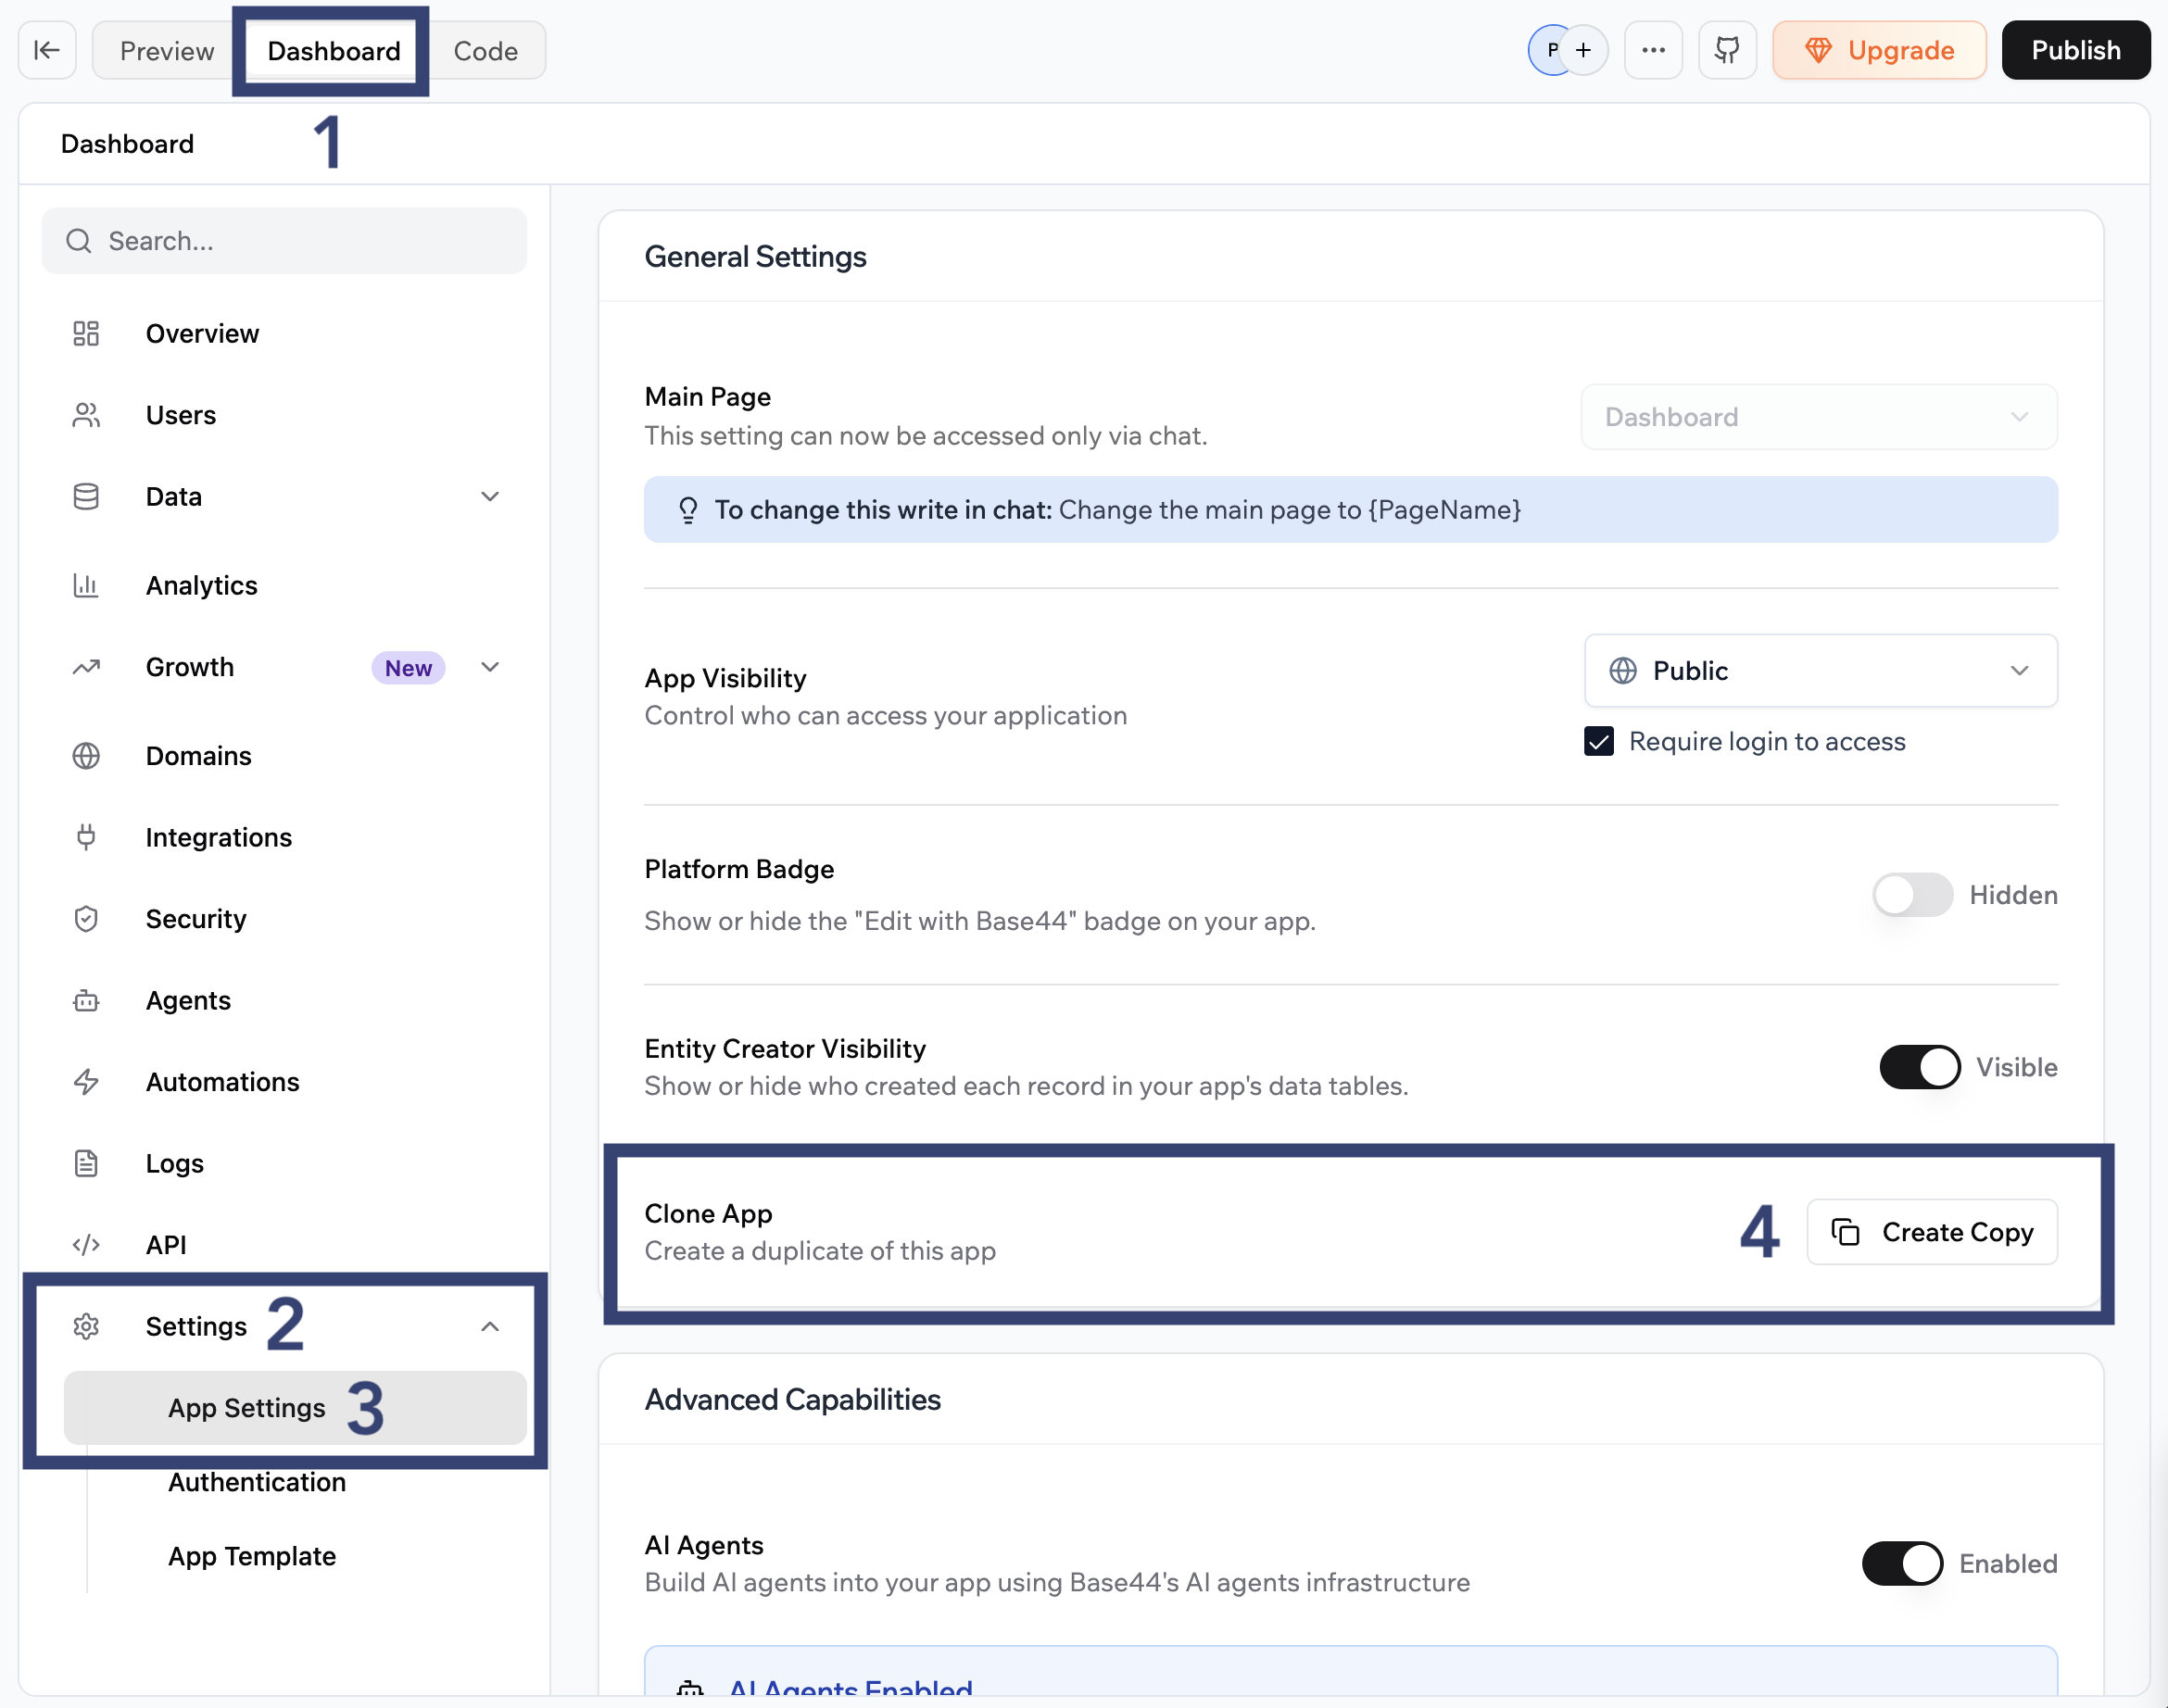Toggle the Platform Badge switch

coord(1912,895)
